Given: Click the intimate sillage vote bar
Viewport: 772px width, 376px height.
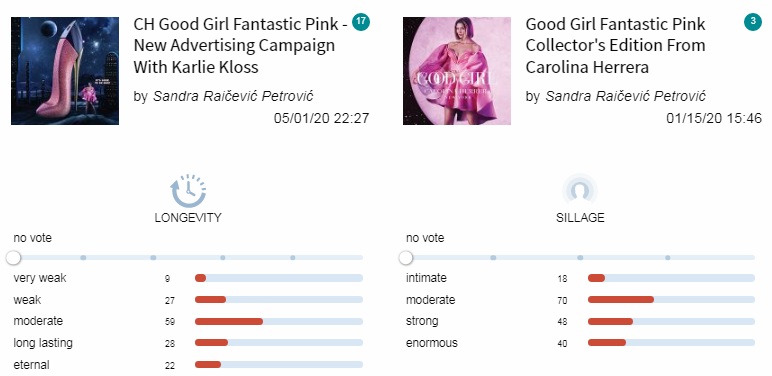Looking at the screenshot, I should (671, 278).
